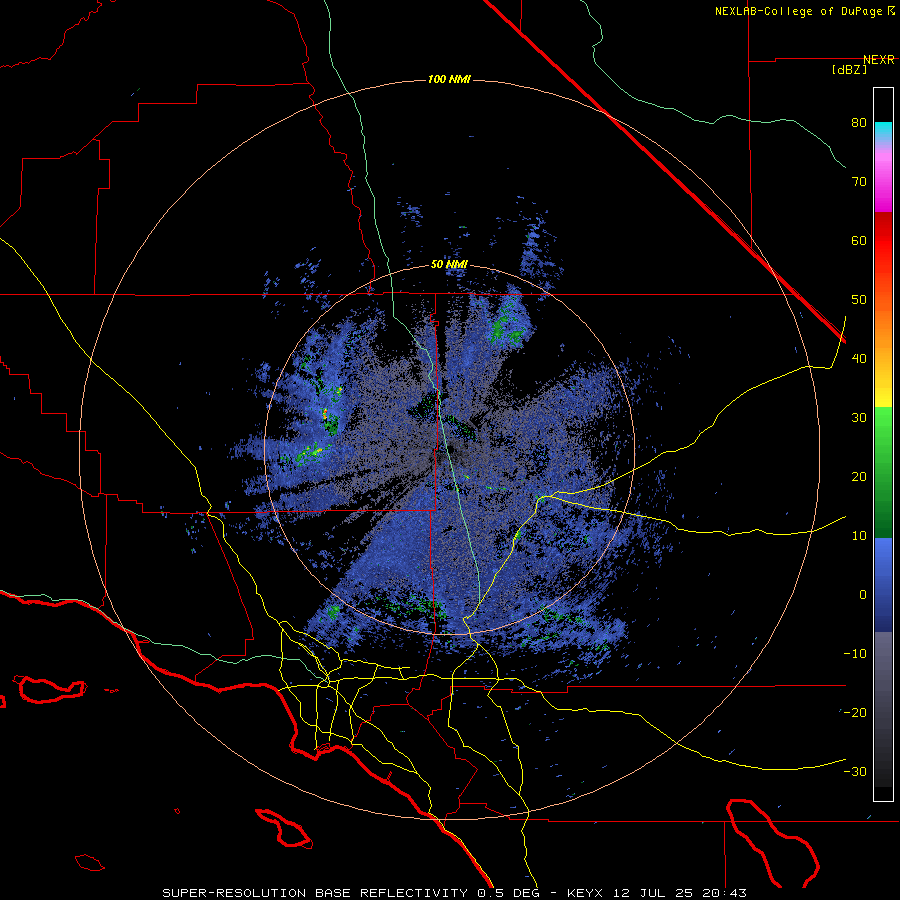Click the 80 dBZ scale value
Screen dimensions: 900x900
coord(859,123)
